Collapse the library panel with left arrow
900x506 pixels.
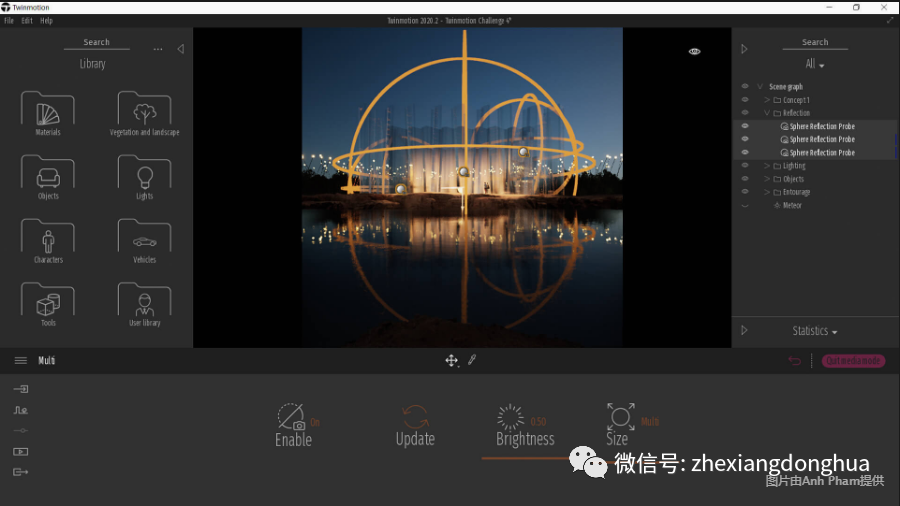[x=181, y=49]
